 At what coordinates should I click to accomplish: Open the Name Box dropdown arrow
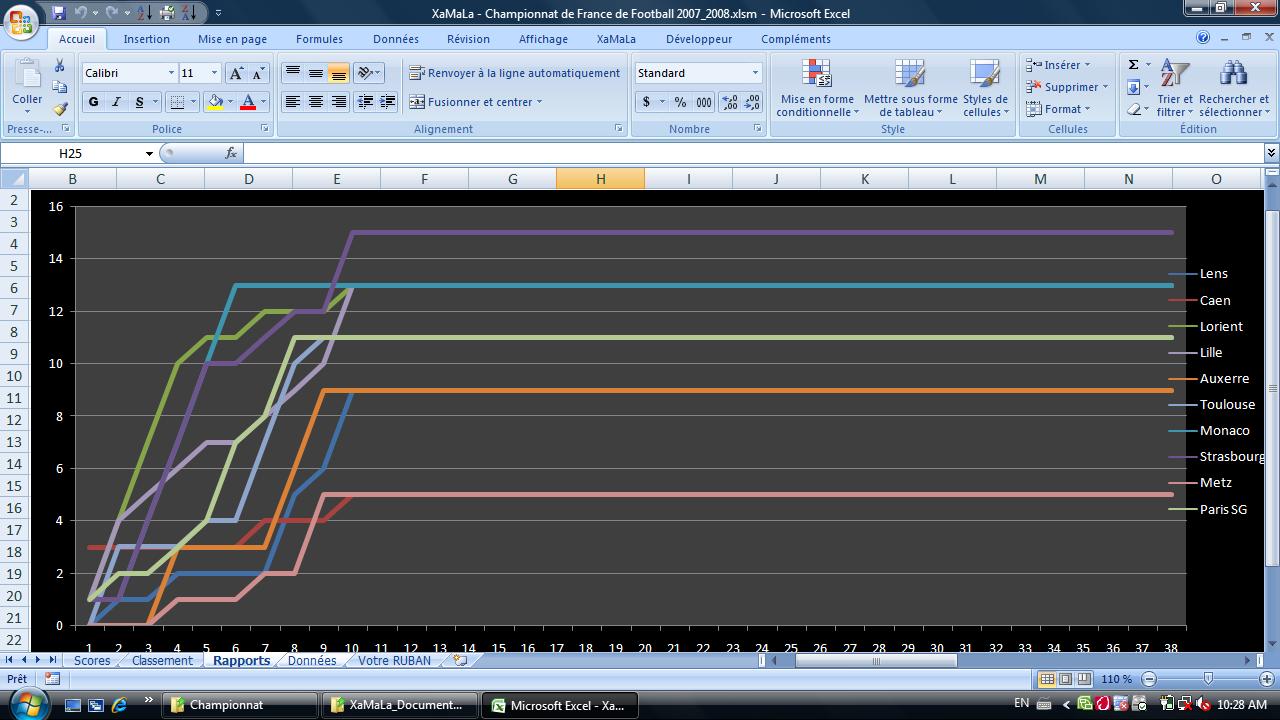pyautogui.click(x=149, y=153)
